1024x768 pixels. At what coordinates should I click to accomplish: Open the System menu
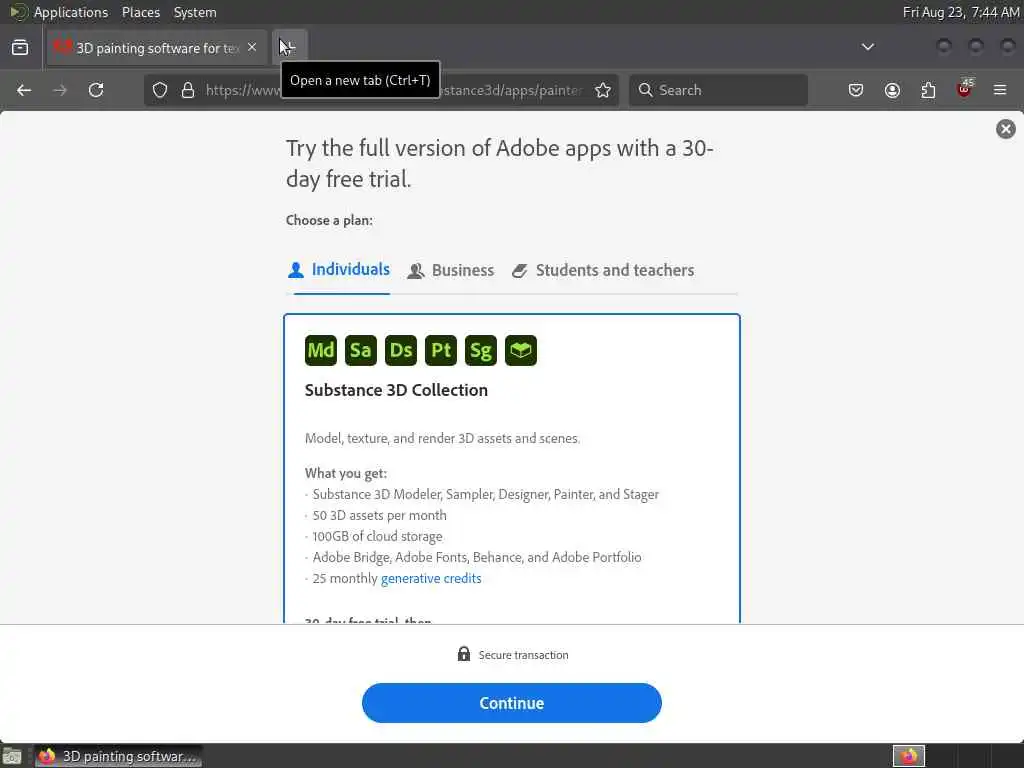pyautogui.click(x=195, y=12)
